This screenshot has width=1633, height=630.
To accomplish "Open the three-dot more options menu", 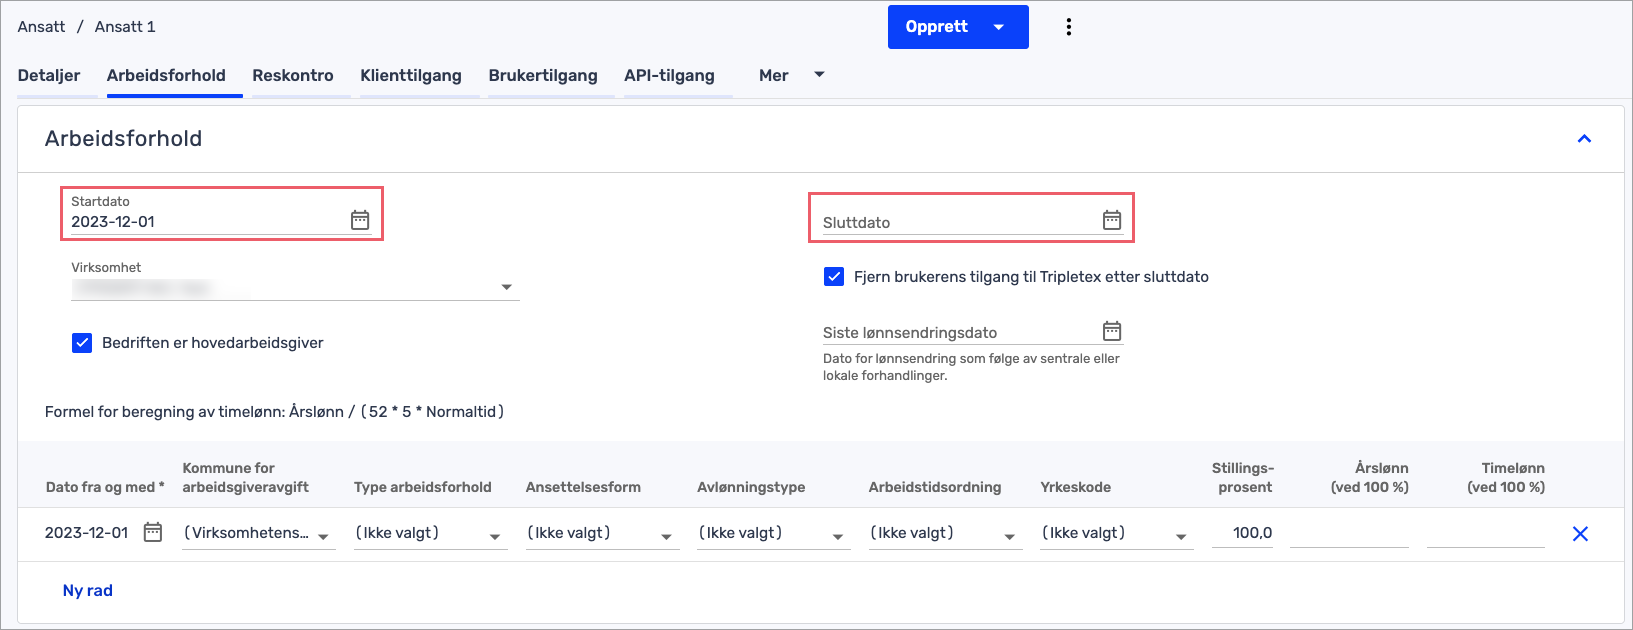I will pos(1069,27).
